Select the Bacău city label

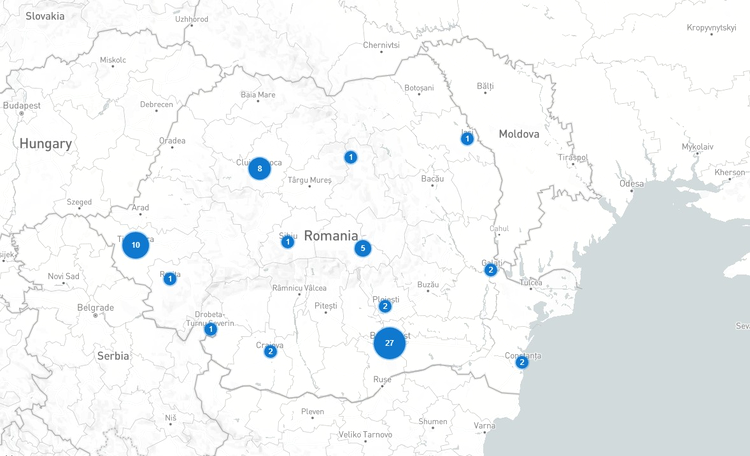tap(432, 178)
